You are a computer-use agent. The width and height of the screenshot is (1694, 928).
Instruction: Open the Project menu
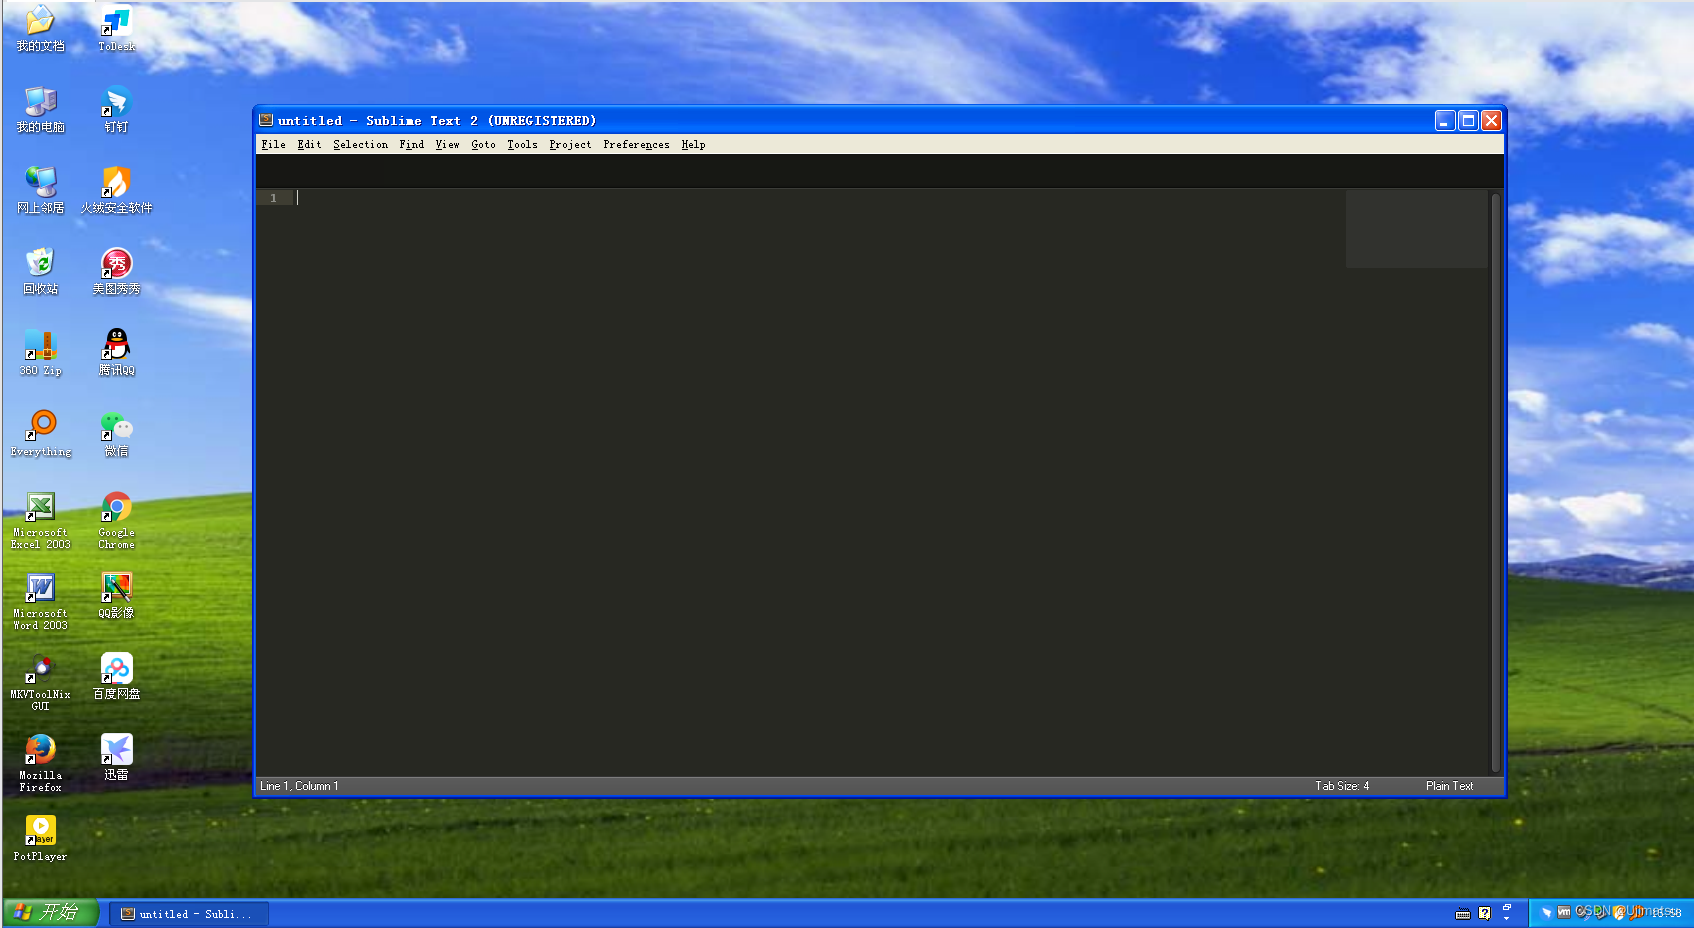570,144
